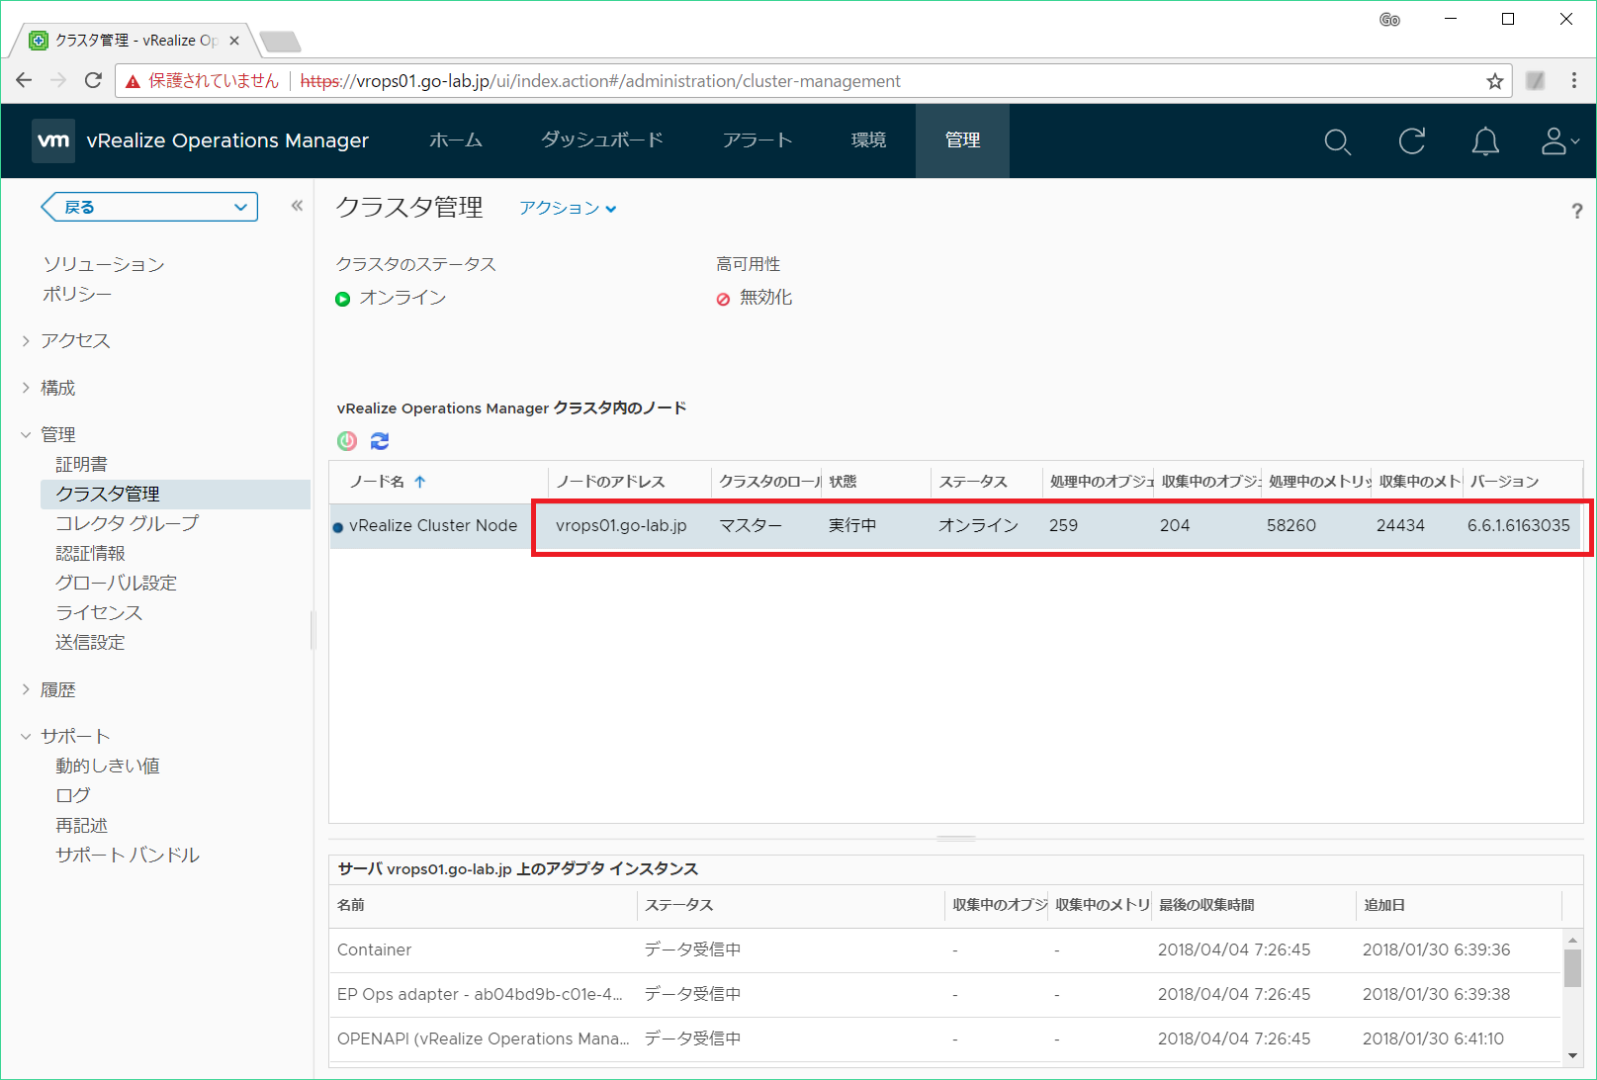Sort adapters by 最後の収集時間 column
Viewport: 1597px width, 1080px height.
tap(1206, 905)
